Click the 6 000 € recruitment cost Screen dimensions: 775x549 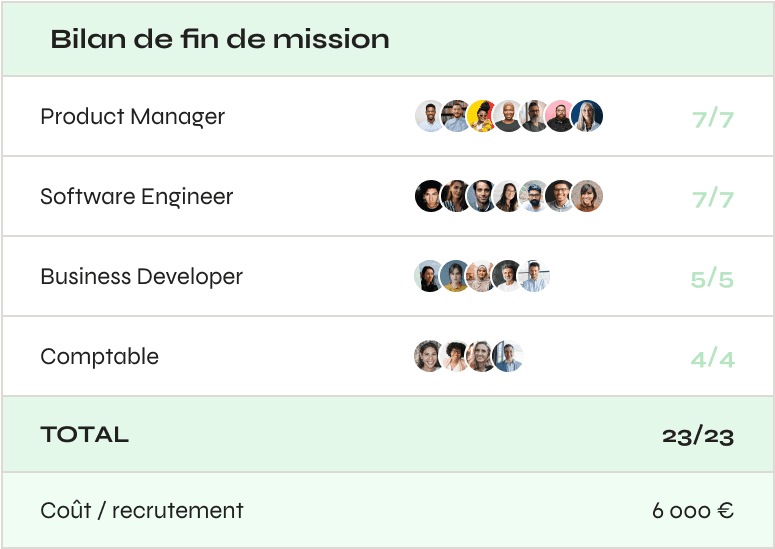point(693,510)
